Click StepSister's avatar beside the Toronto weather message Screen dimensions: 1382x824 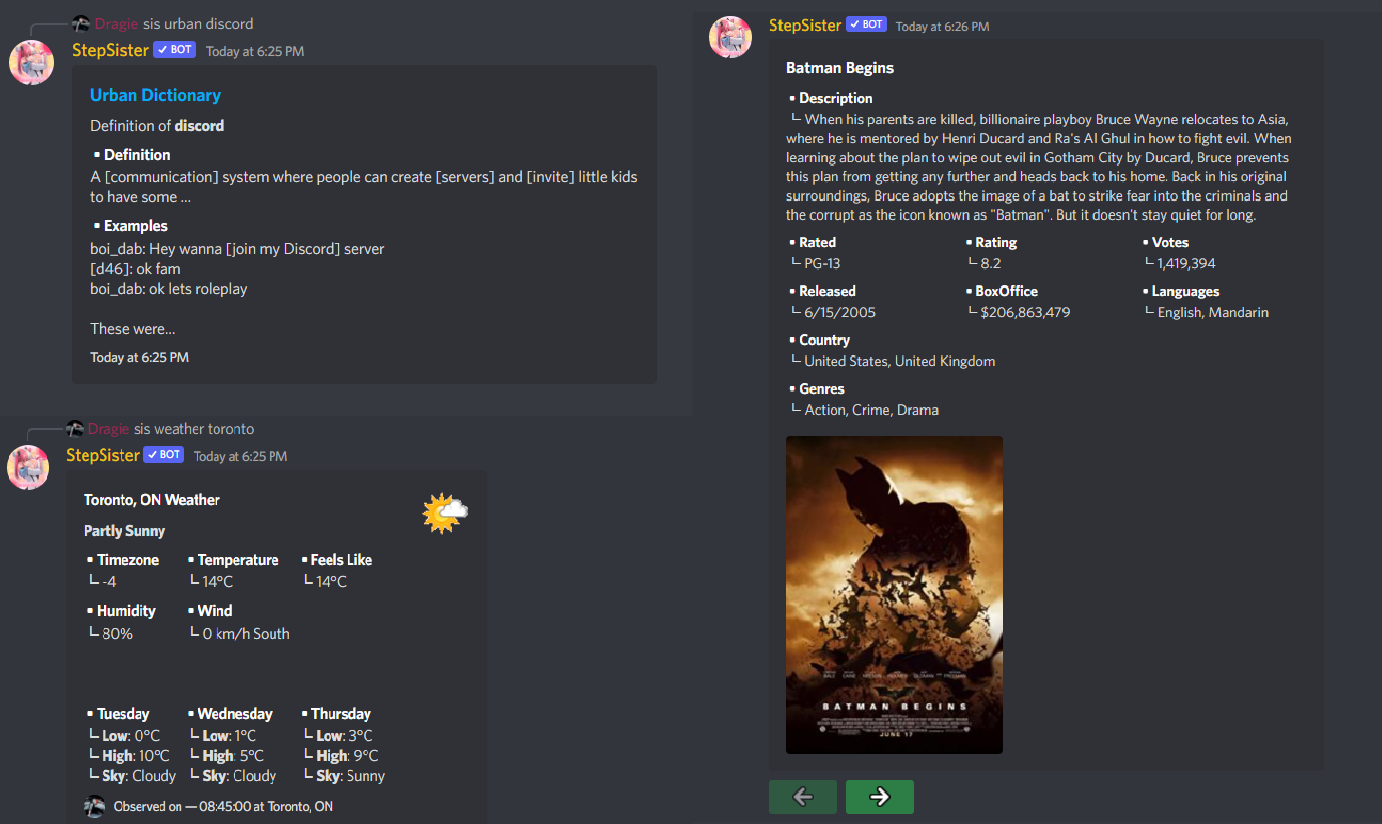click(x=29, y=467)
